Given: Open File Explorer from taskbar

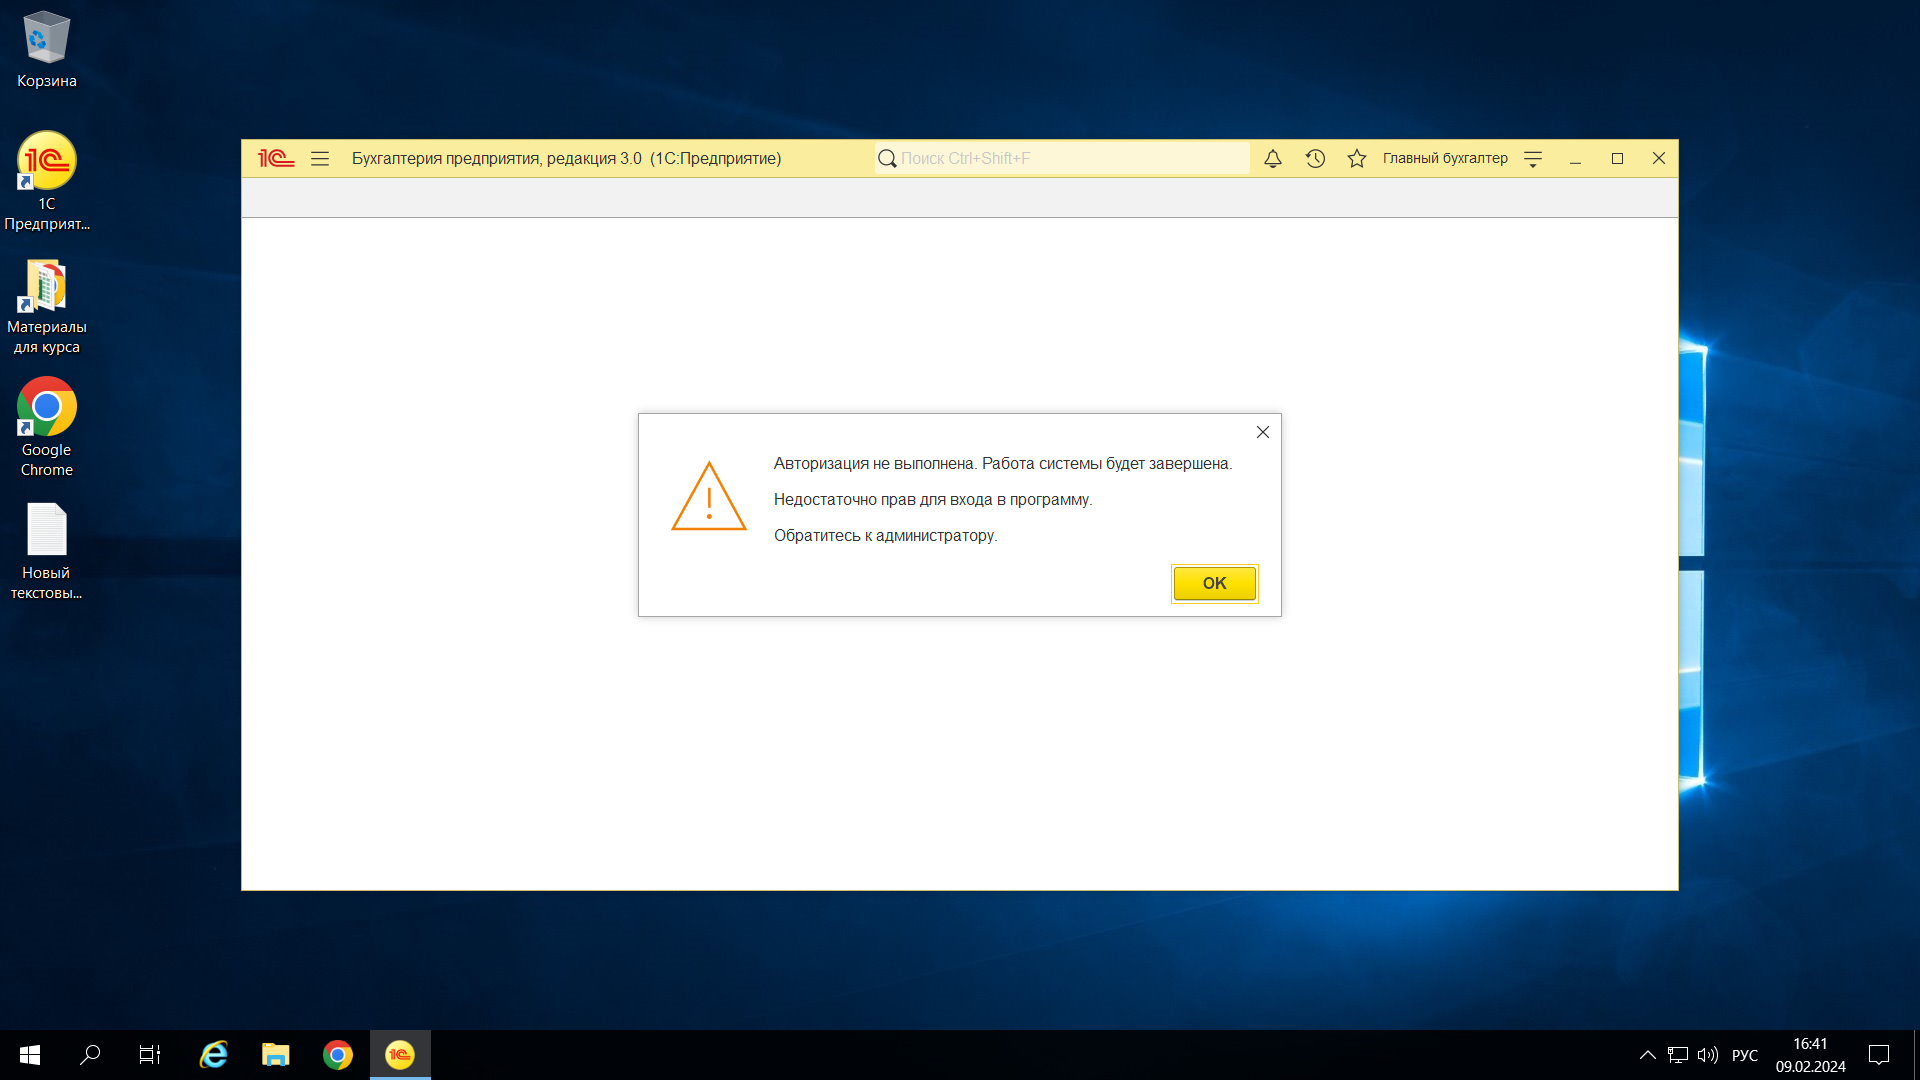Looking at the screenshot, I should coord(276,1055).
